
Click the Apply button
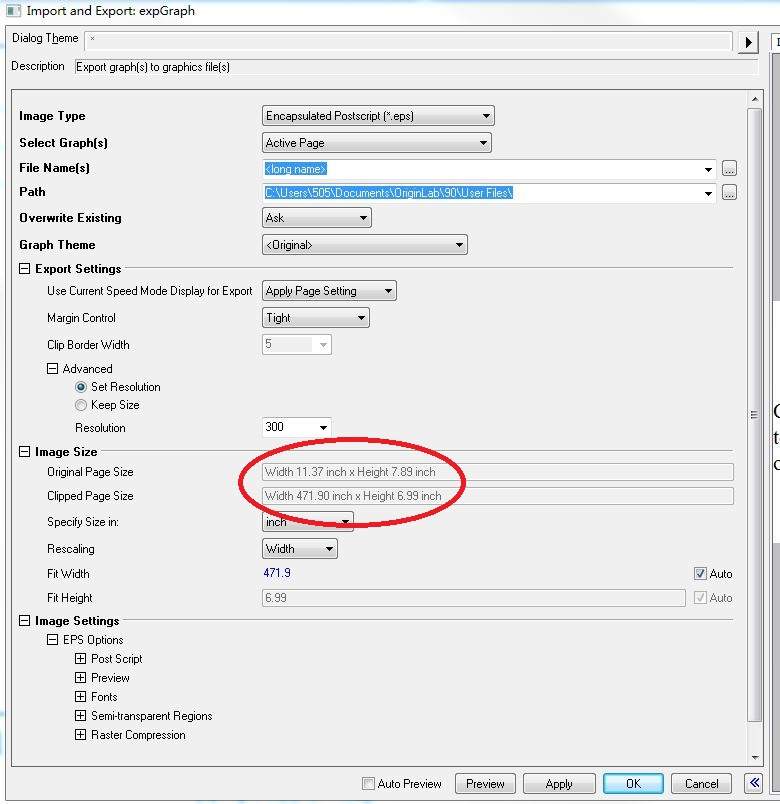click(x=559, y=784)
